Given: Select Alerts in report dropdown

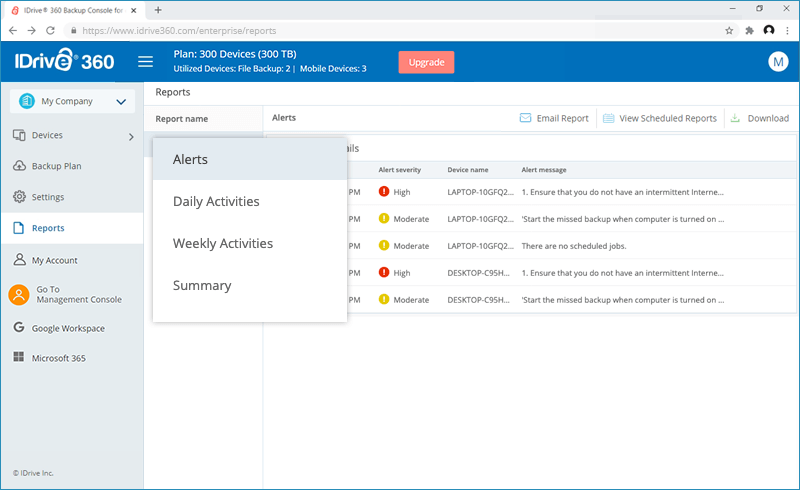Looking at the screenshot, I should 250,159.
